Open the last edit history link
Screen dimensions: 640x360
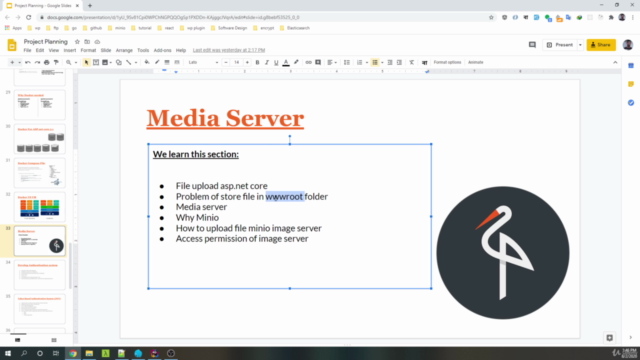point(229,50)
